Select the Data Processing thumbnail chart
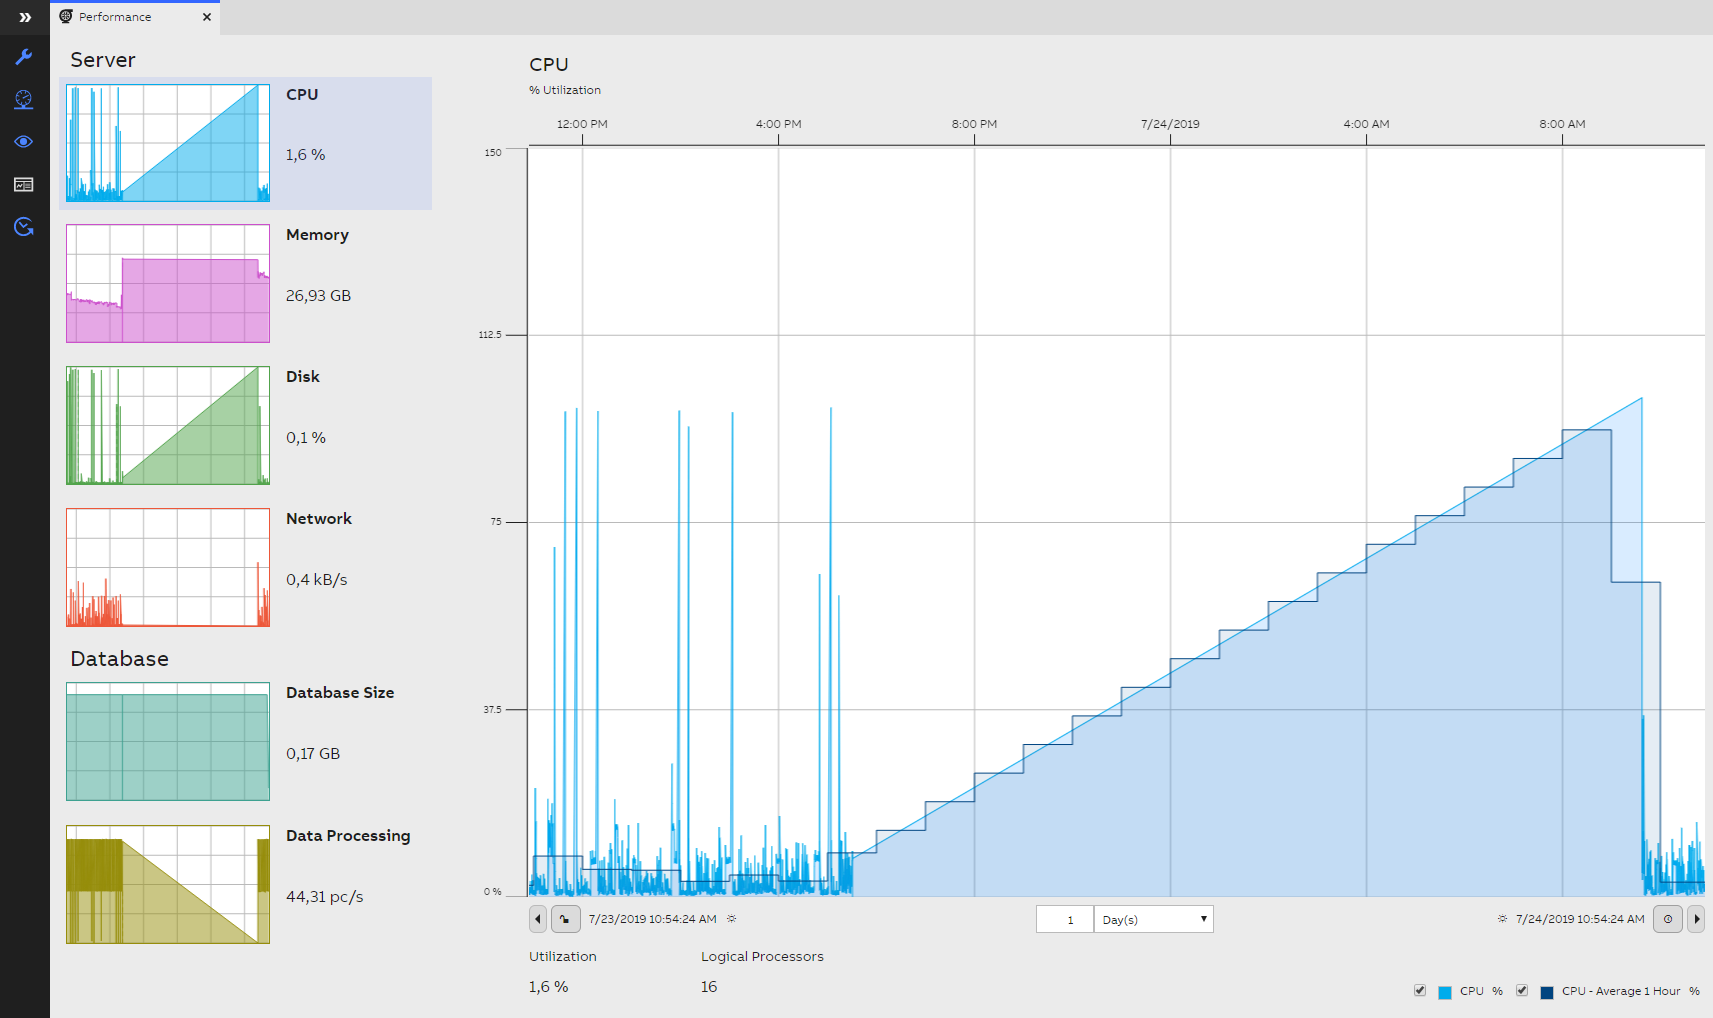Screen dimensions: 1713x1018 click(x=168, y=884)
